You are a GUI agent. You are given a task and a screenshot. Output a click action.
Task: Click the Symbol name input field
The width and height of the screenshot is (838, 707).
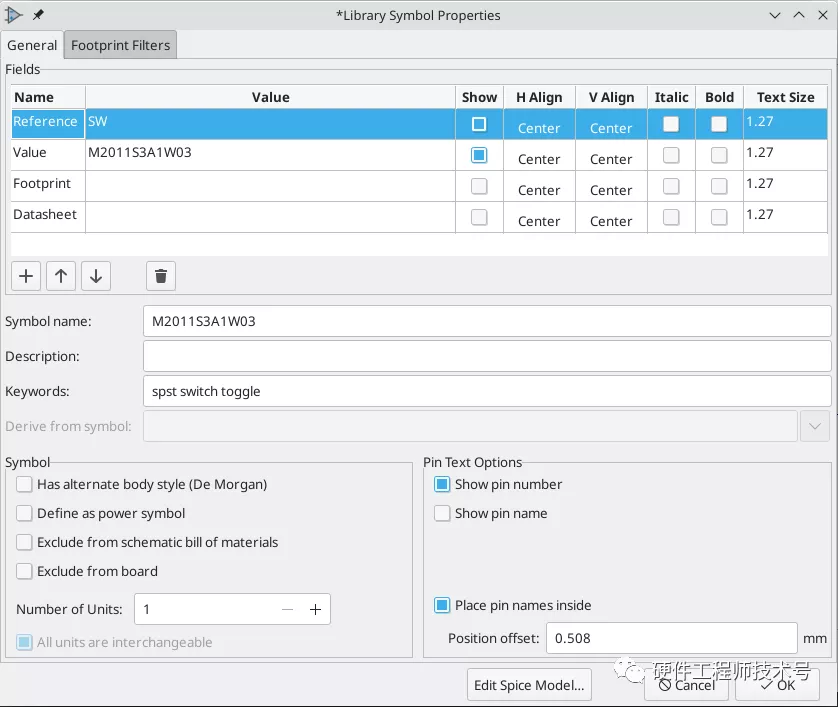click(x=487, y=321)
